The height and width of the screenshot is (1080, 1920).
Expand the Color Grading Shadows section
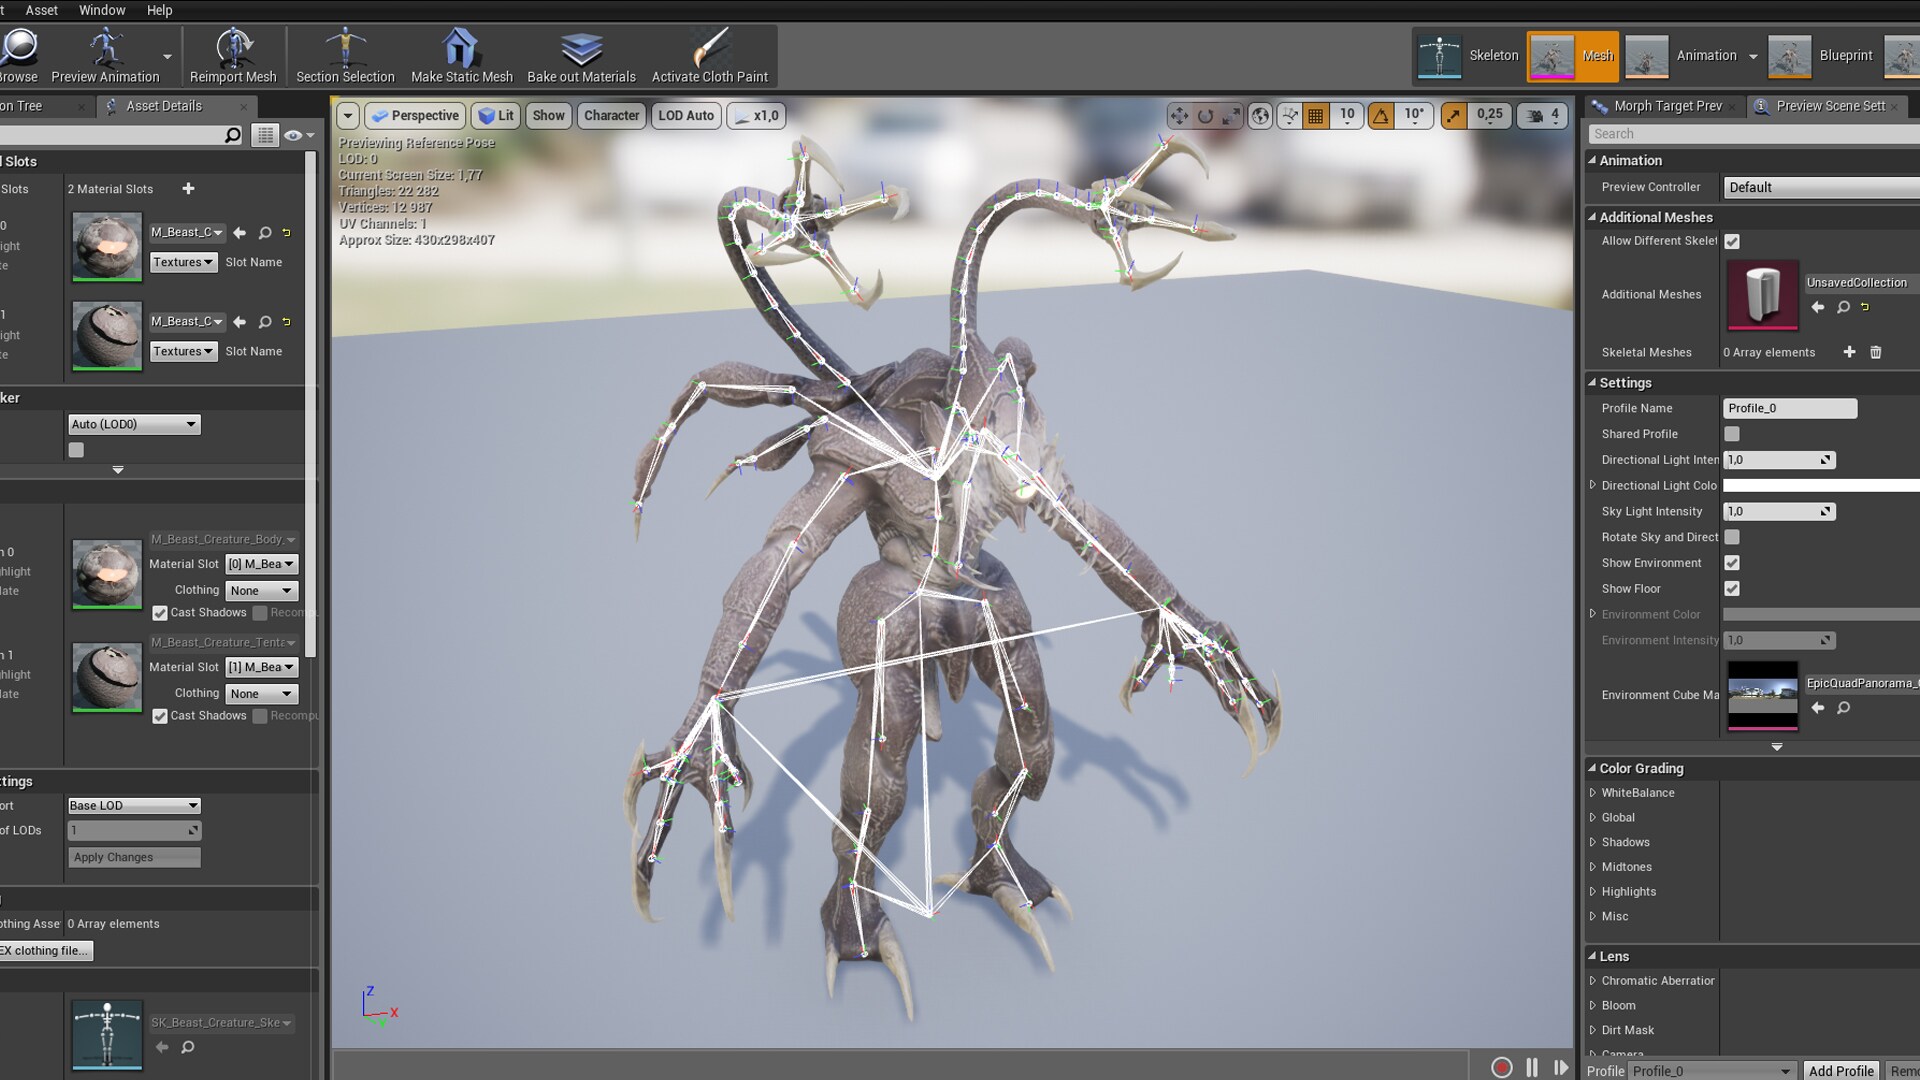pos(1595,842)
